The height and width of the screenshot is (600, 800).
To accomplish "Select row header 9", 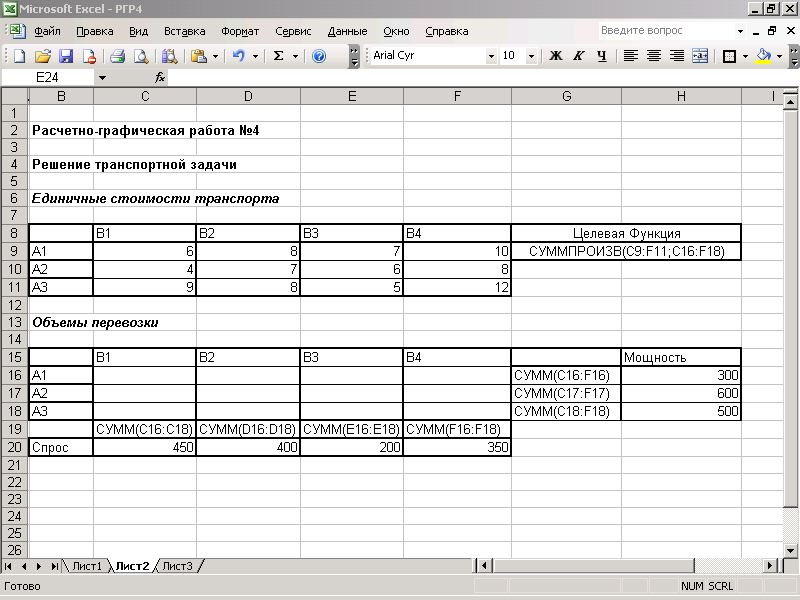I will pyautogui.click(x=14, y=251).
